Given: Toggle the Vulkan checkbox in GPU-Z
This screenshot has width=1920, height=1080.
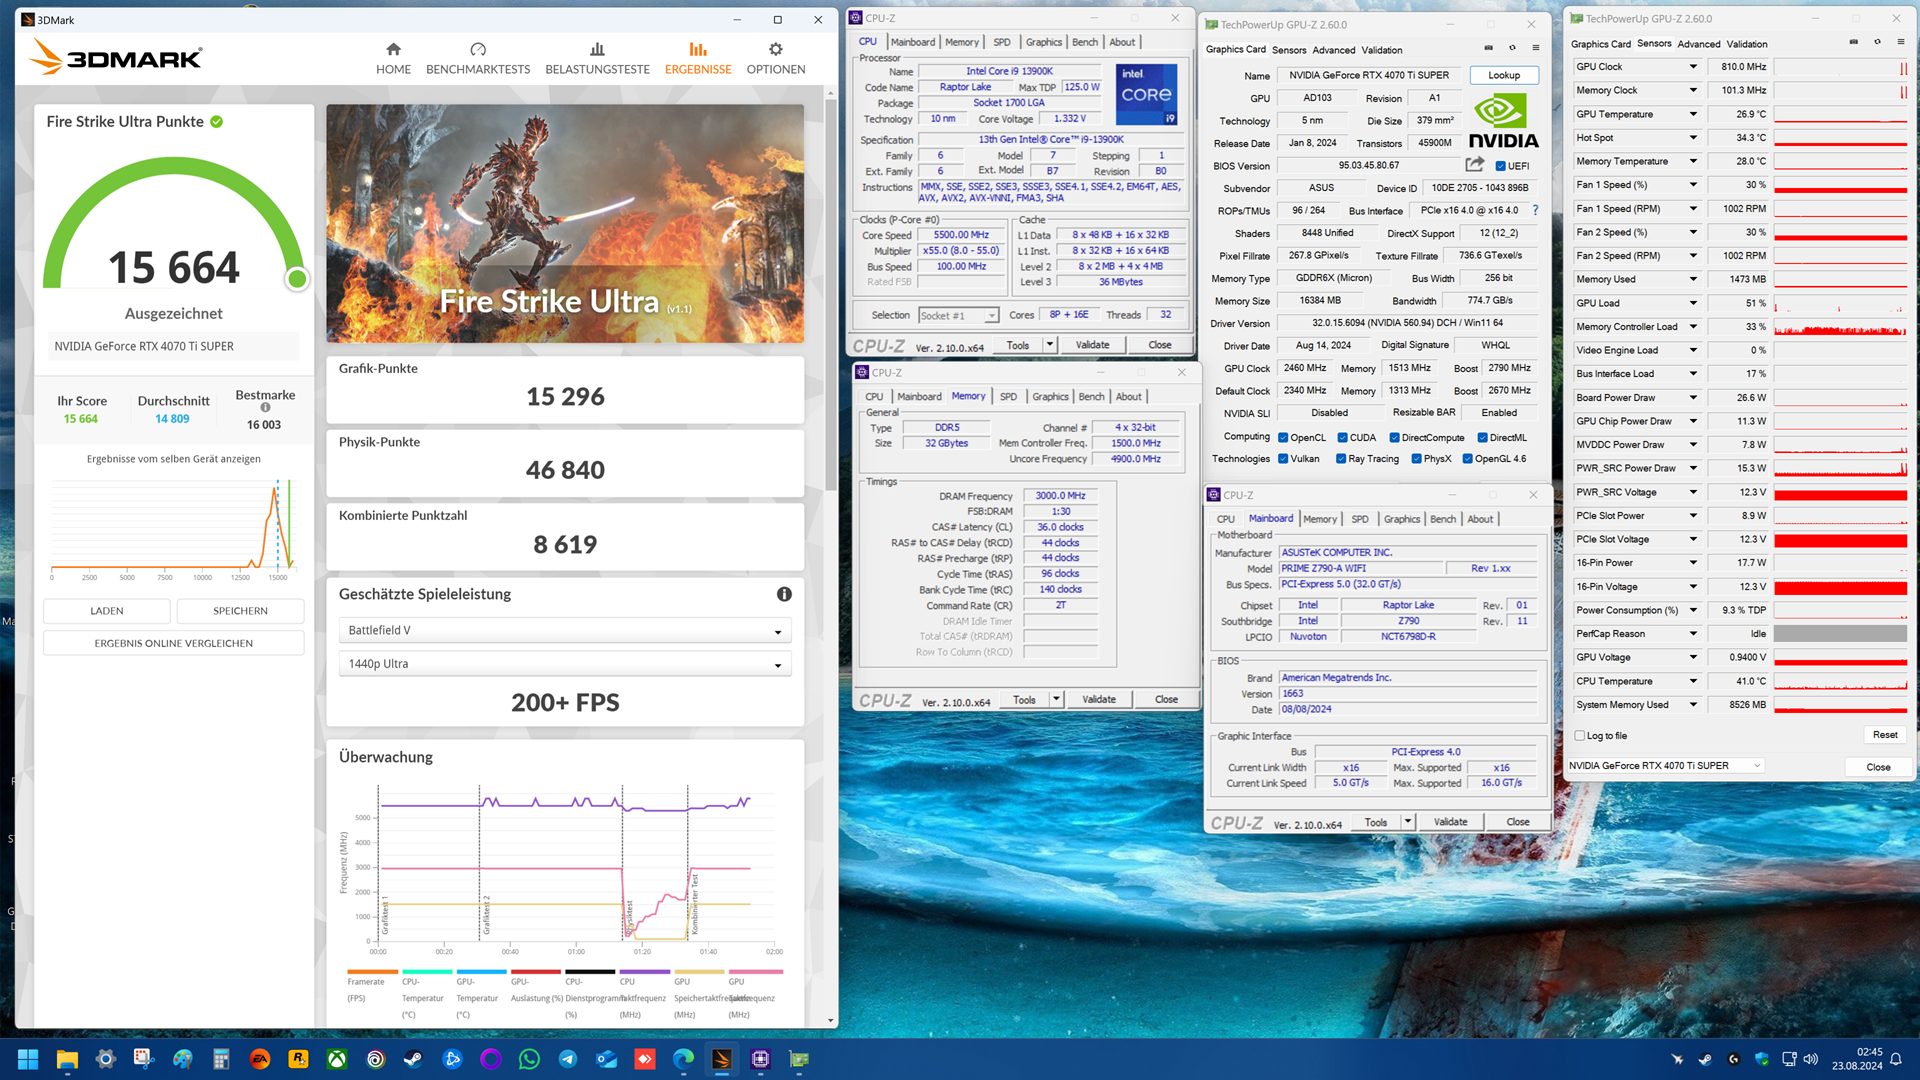Looking at the screenshot, I should [1283, 459].
